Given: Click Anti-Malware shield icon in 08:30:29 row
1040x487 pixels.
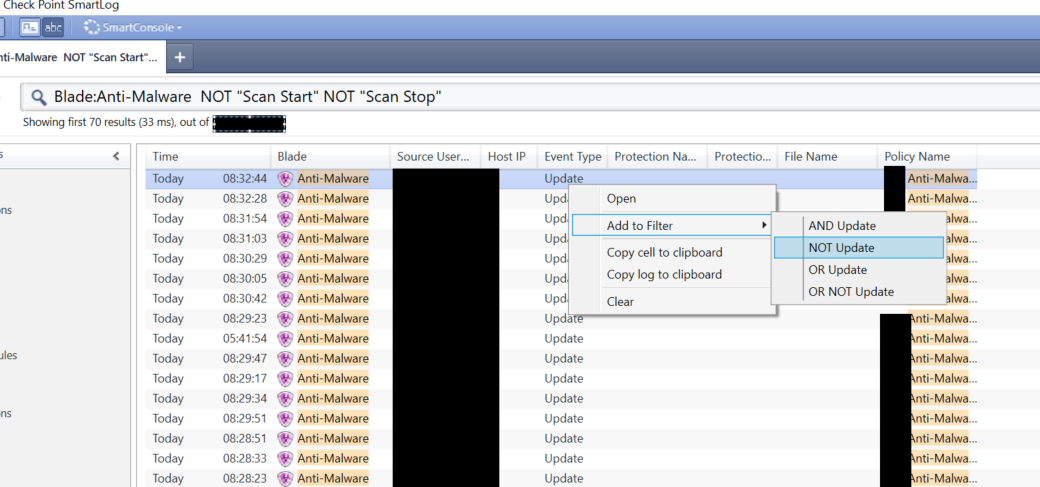Looking at the screenshot, I should pos(285,258).
